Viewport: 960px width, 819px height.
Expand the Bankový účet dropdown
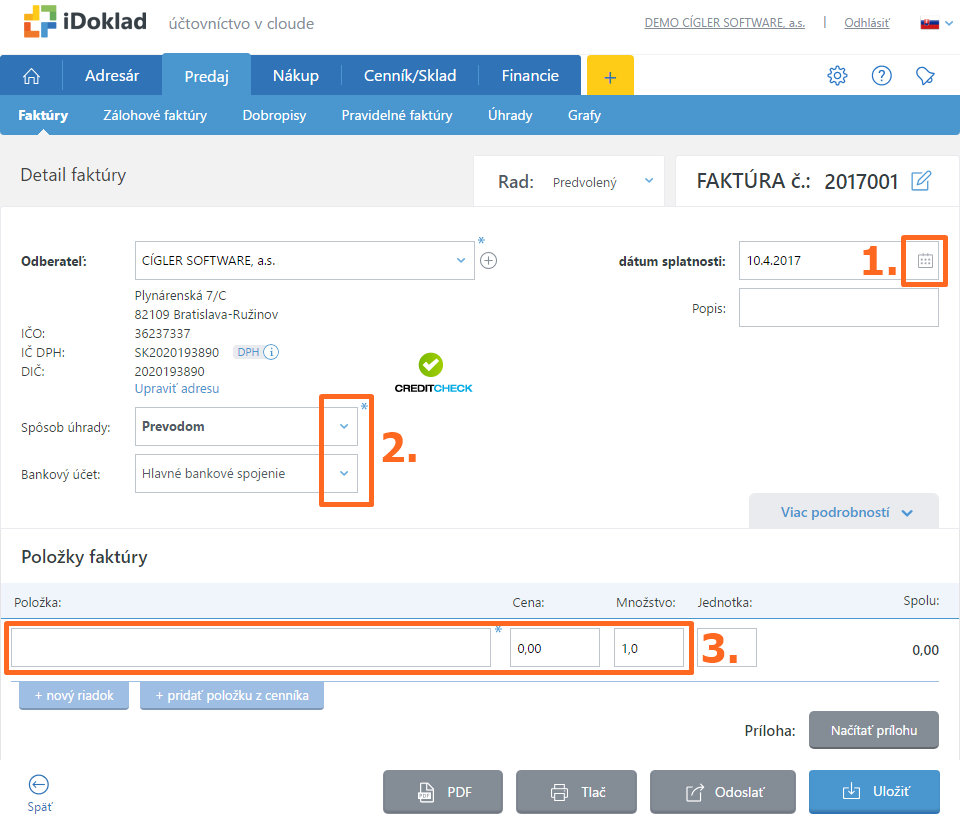point(344,473)
